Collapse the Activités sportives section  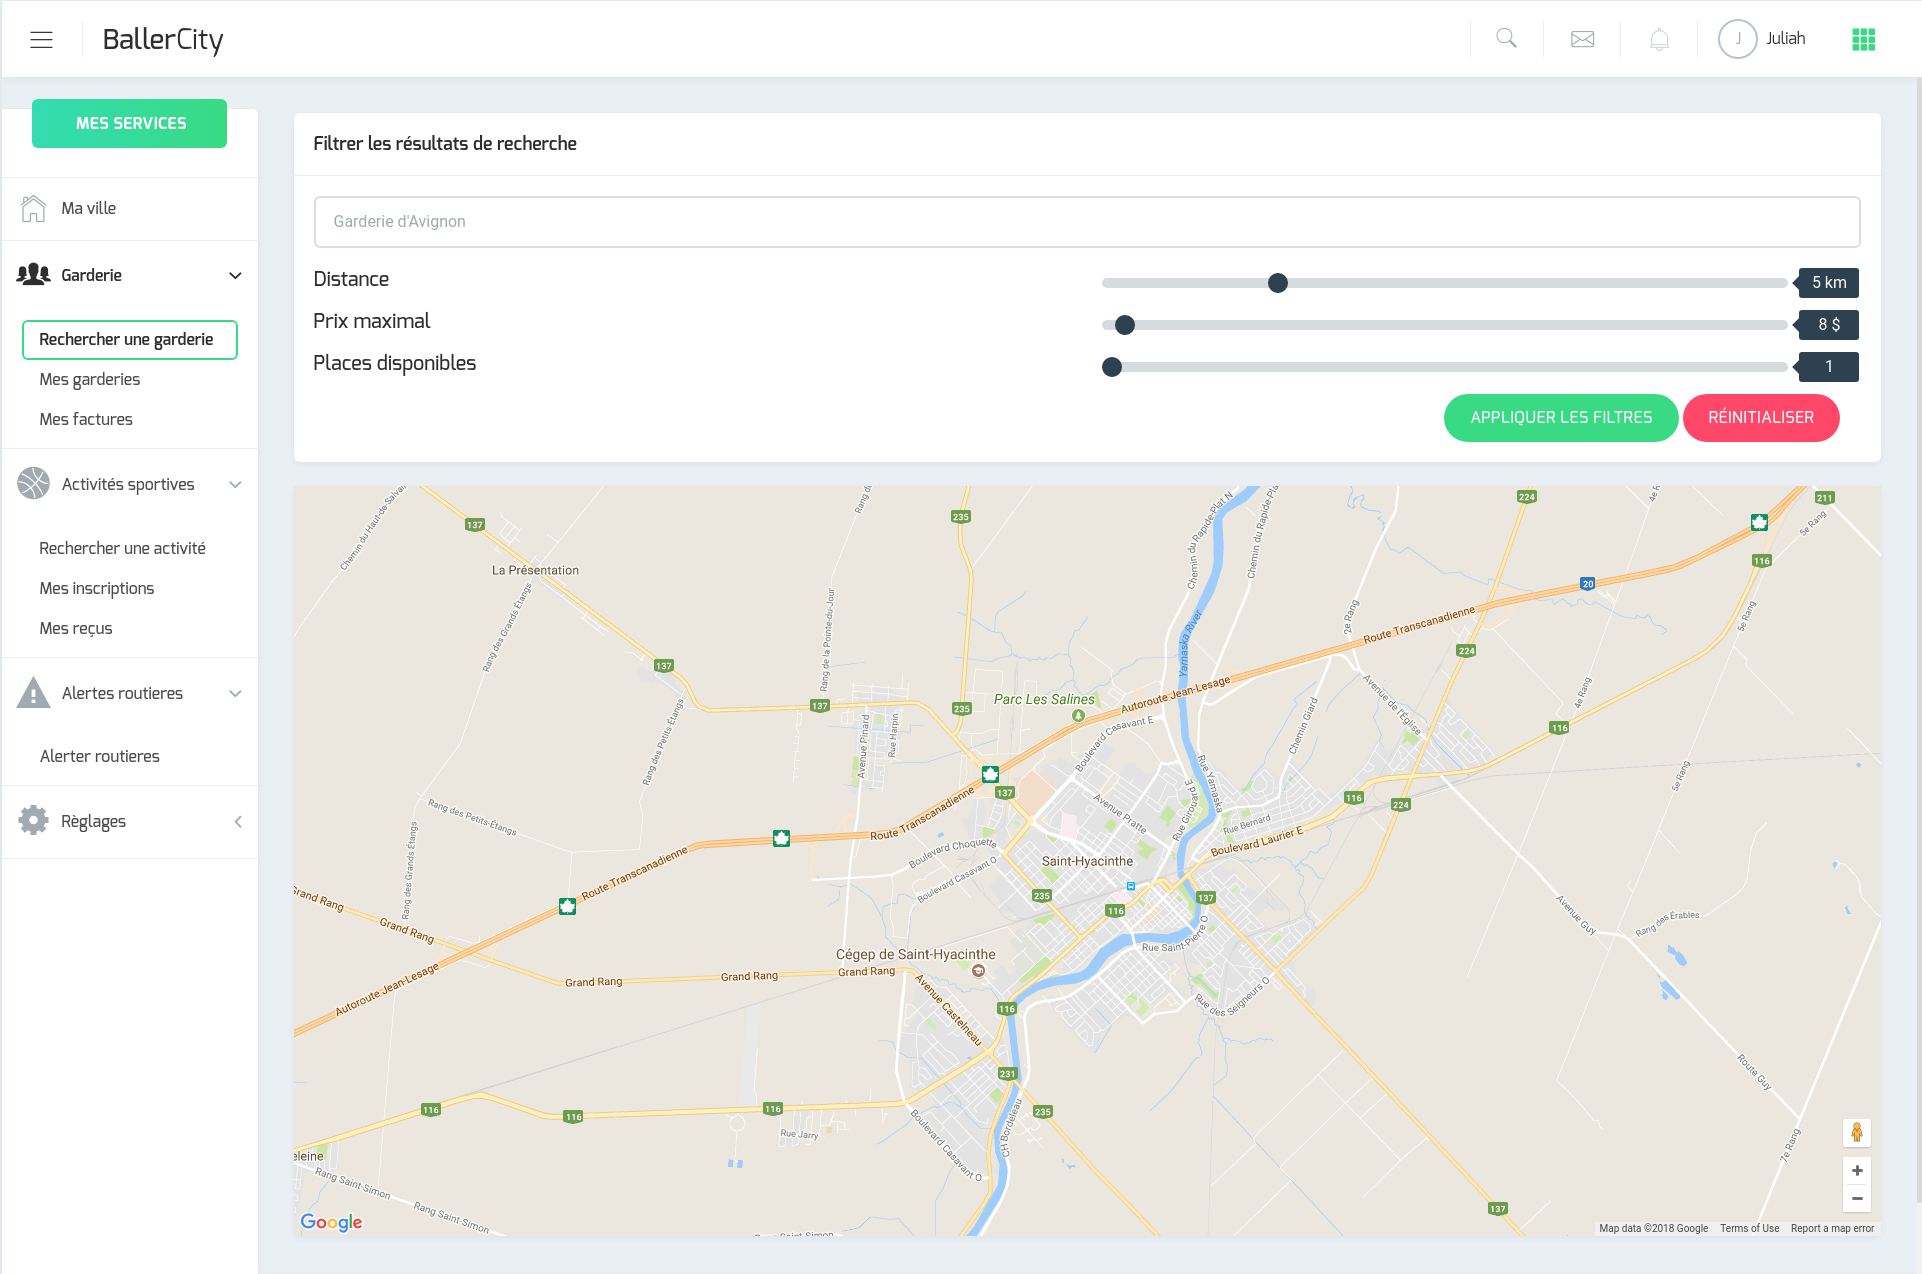tap(235, 485)
